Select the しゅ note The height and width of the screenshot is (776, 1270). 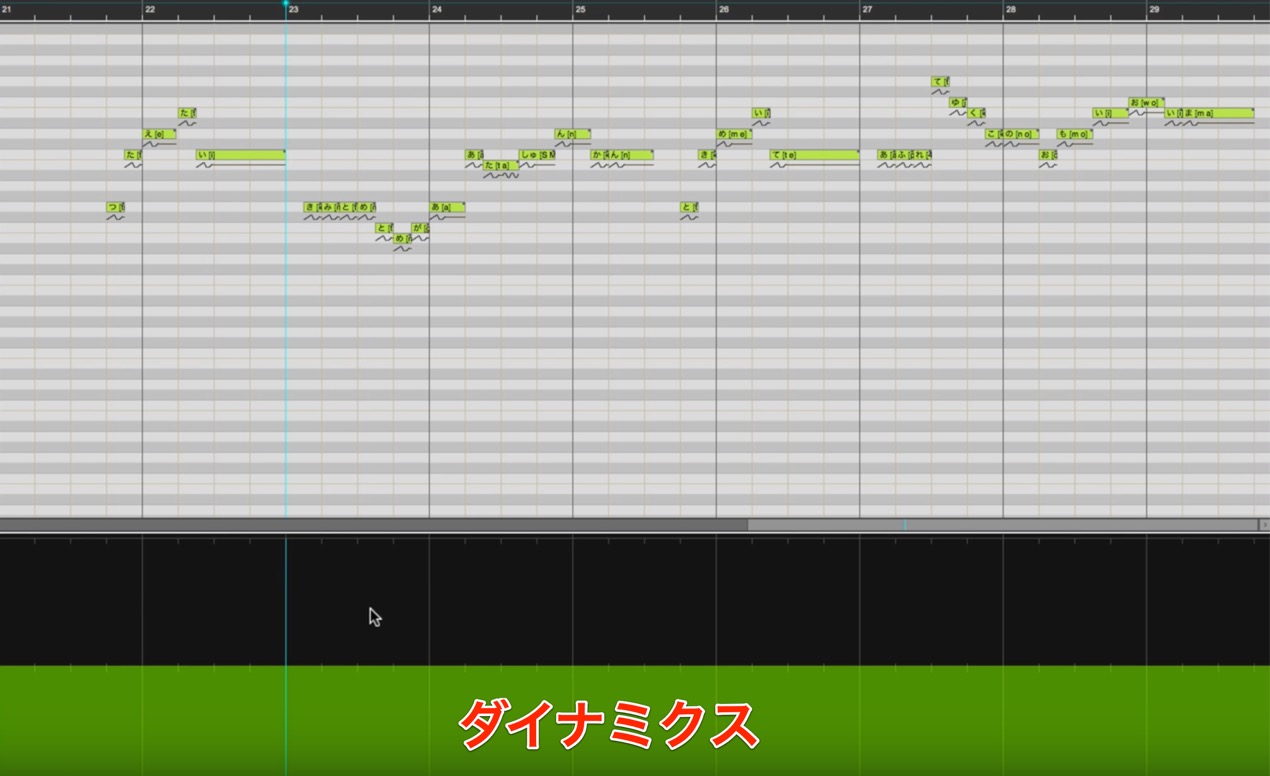pyautogui.click(x=537, y=155)
